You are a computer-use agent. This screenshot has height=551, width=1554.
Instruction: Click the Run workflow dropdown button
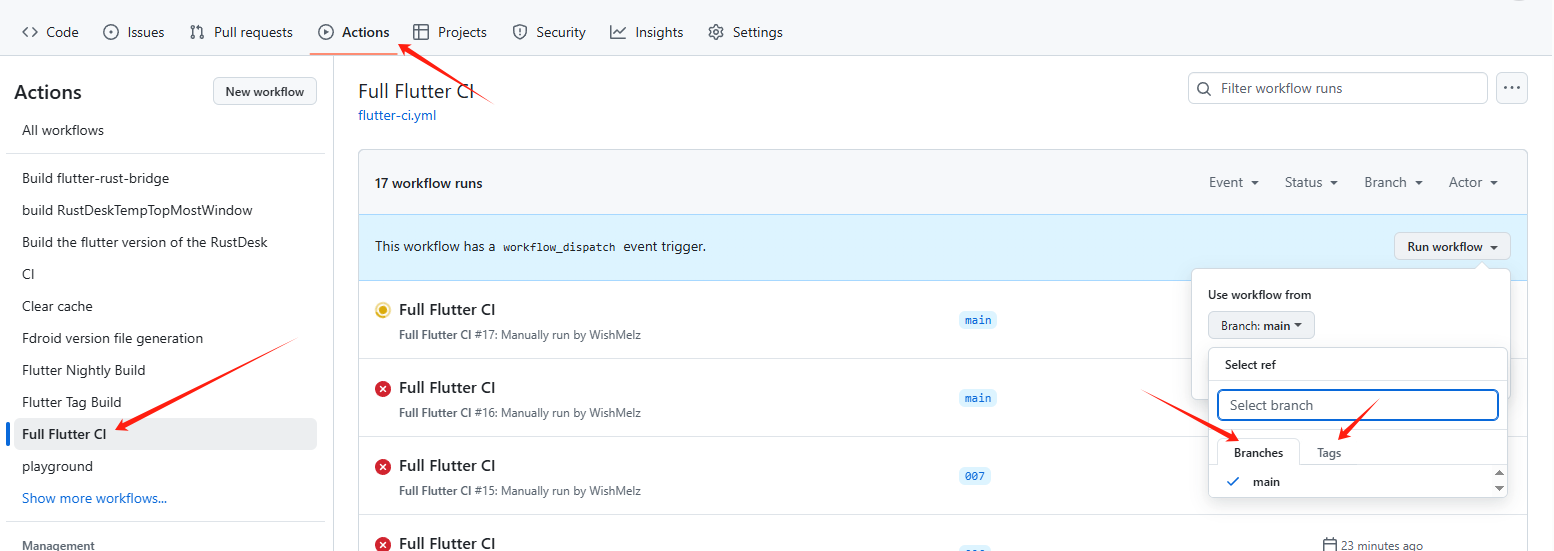coord(1452,247)
